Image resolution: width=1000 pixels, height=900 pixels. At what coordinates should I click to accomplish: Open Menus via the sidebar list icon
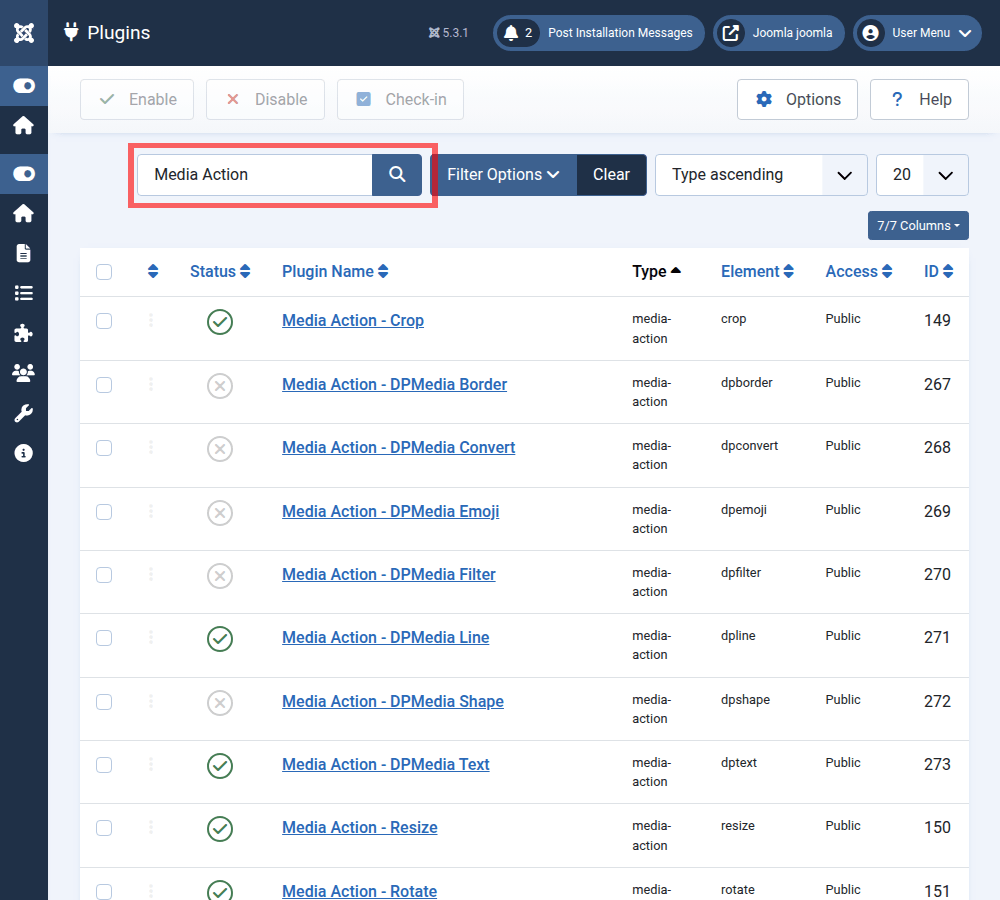[x=24, y=293]
